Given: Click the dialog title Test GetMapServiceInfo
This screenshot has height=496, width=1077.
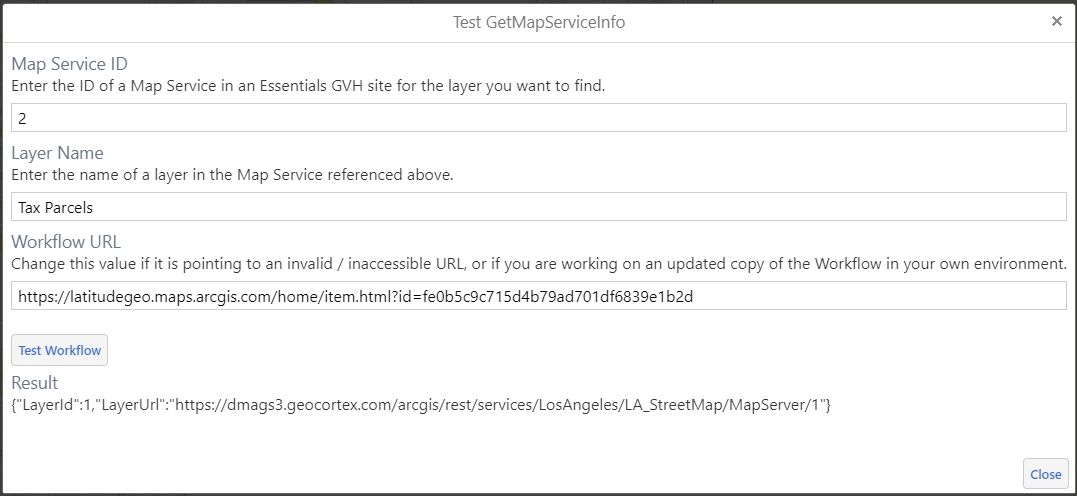Looking at the screenshot, I should [539, 22].
